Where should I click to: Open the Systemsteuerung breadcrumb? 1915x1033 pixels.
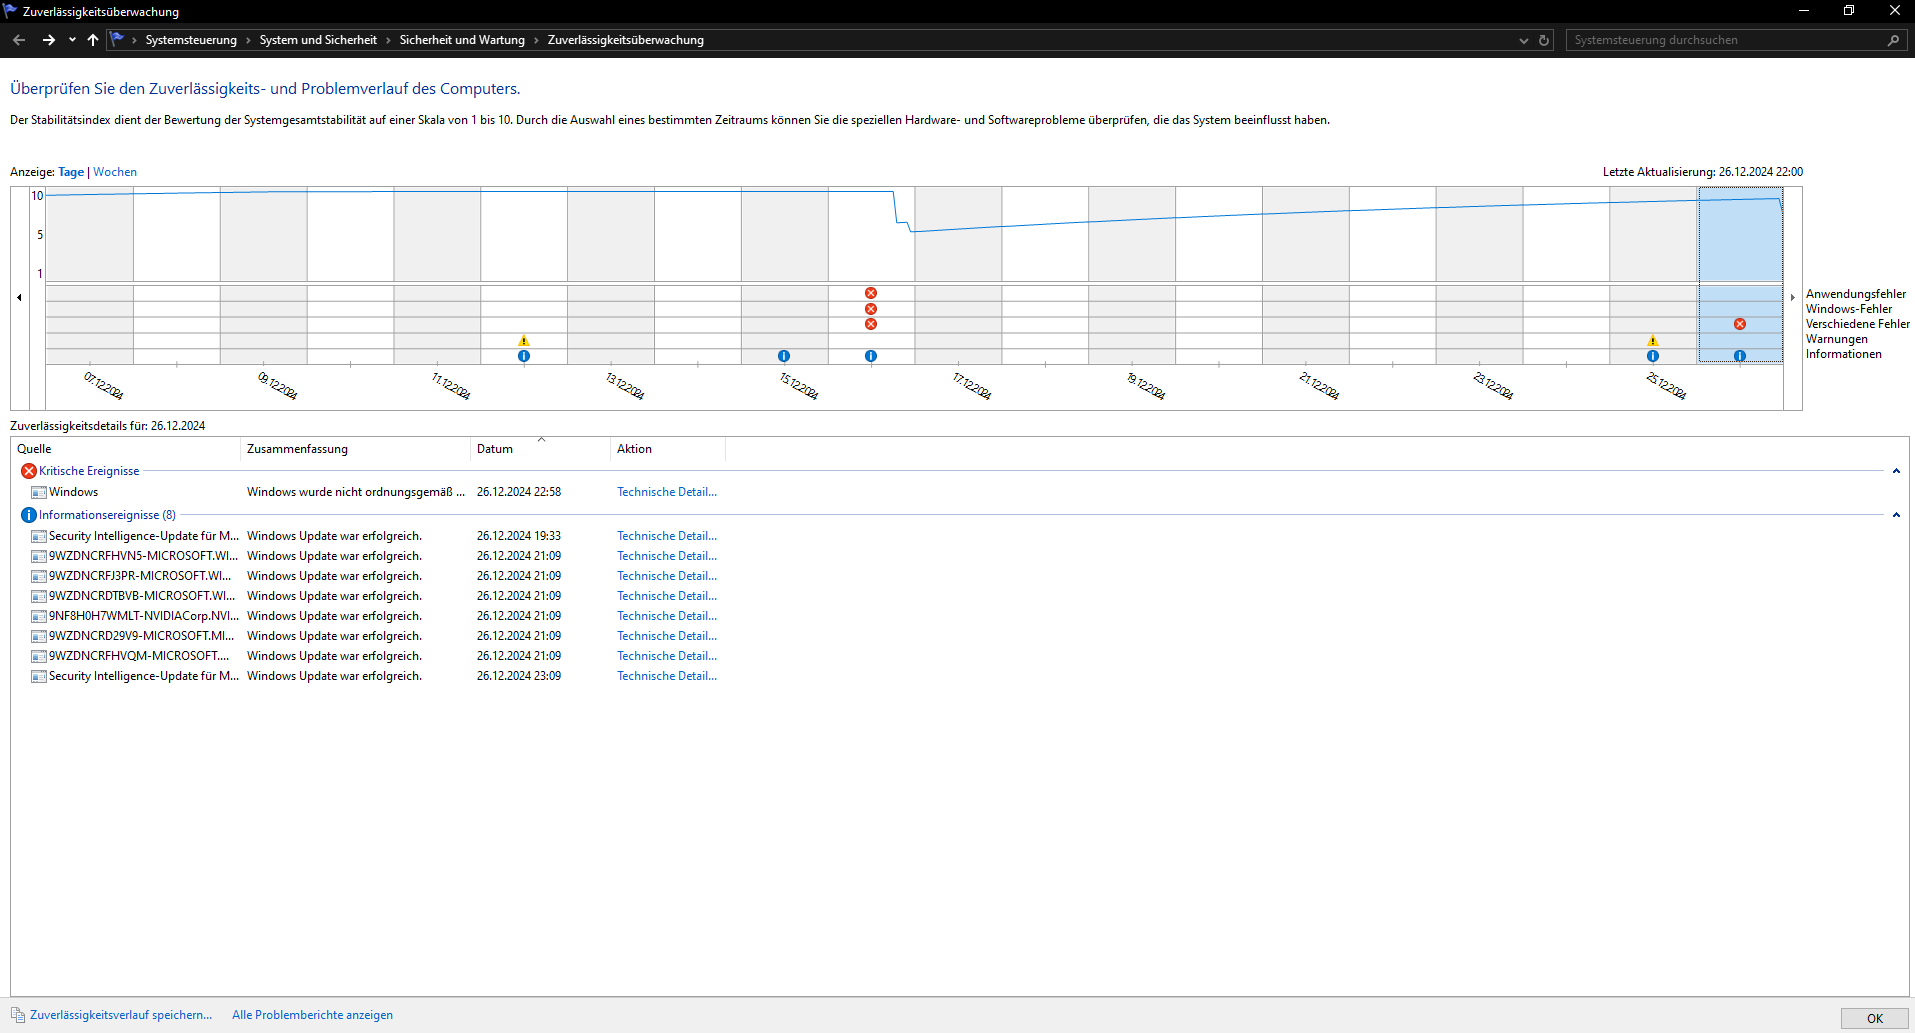191,40
